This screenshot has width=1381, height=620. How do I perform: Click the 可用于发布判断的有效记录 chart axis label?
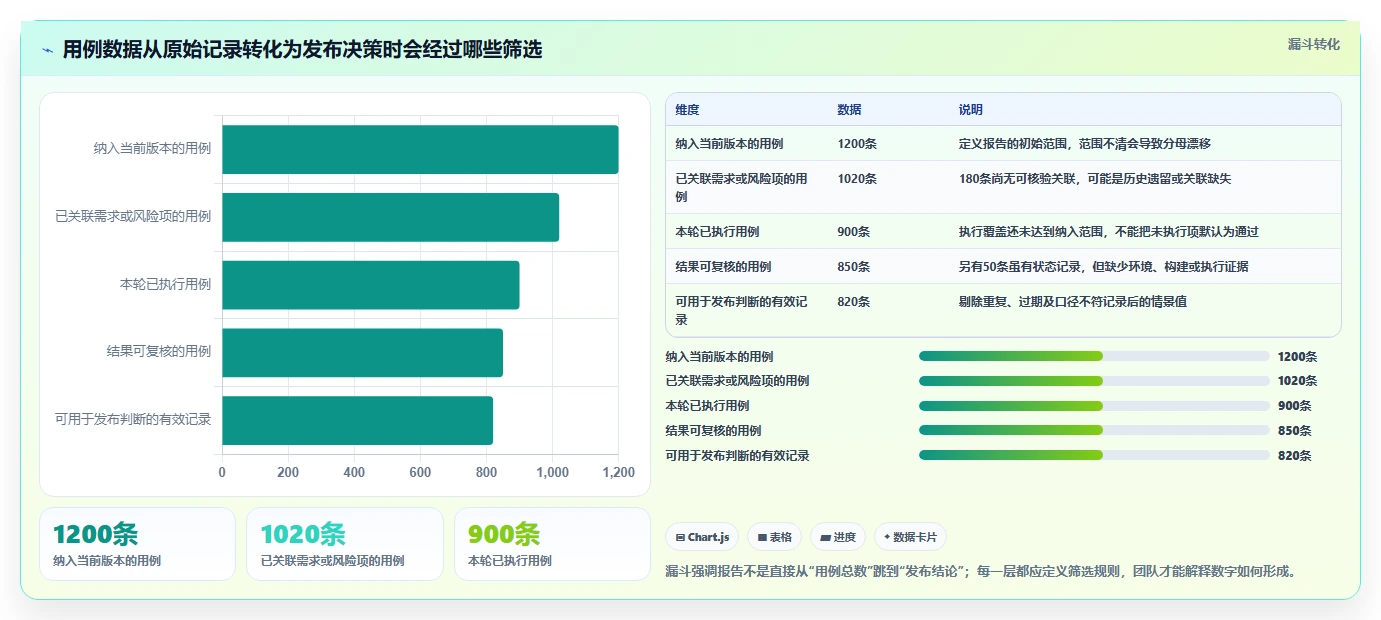[x=133, y=420]
